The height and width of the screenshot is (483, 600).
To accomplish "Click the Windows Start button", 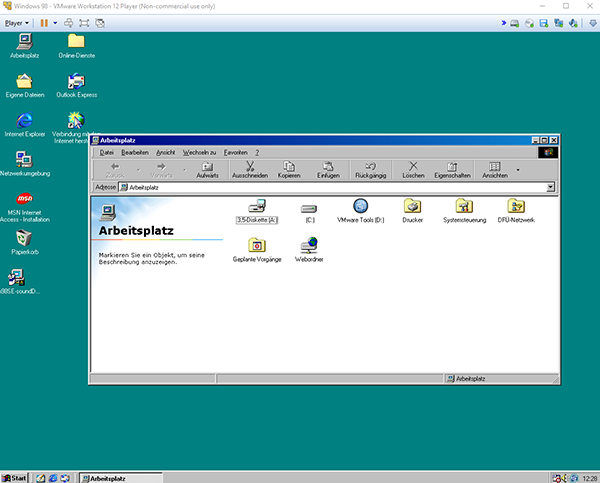I will pyautogui.click(x=15, y=478).
